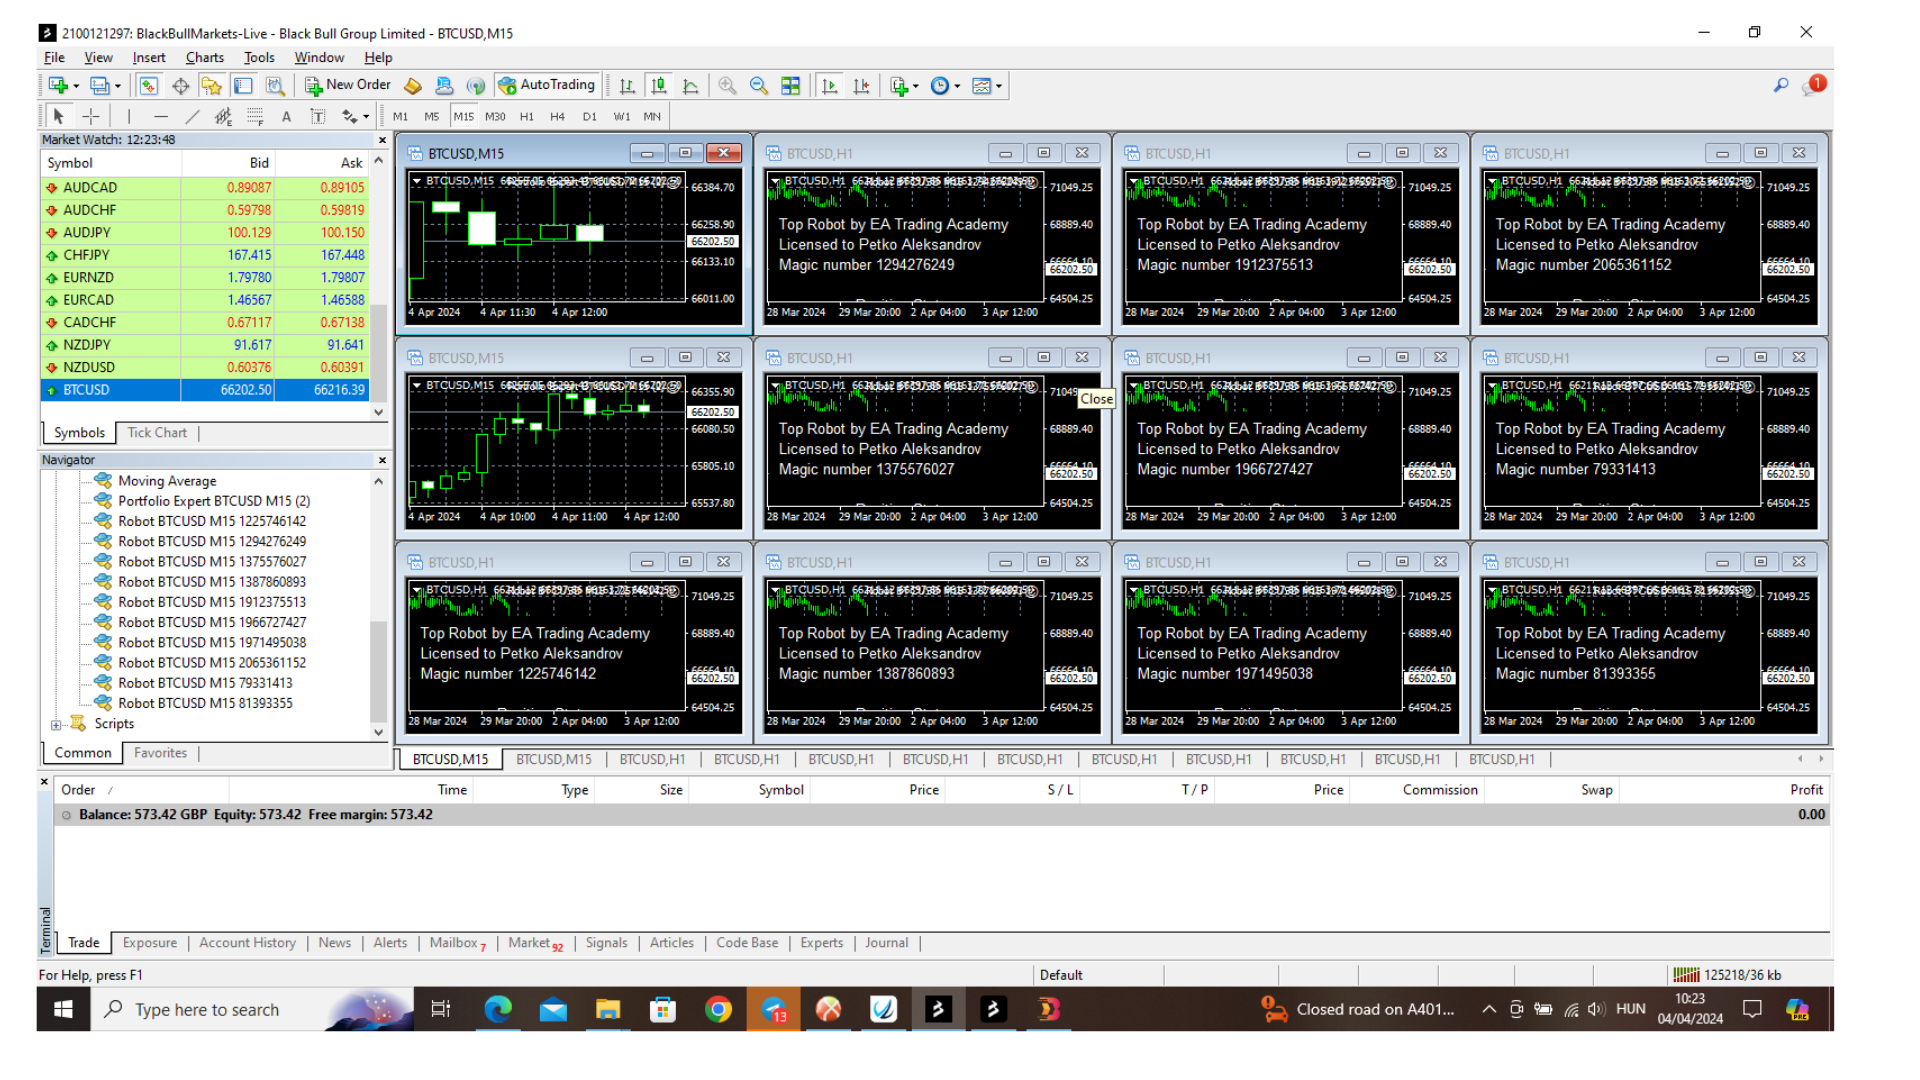Screen dimensions: 1920x1080
Task: Open the red notification bubble icon
Action: click(x=1815, y=85)
